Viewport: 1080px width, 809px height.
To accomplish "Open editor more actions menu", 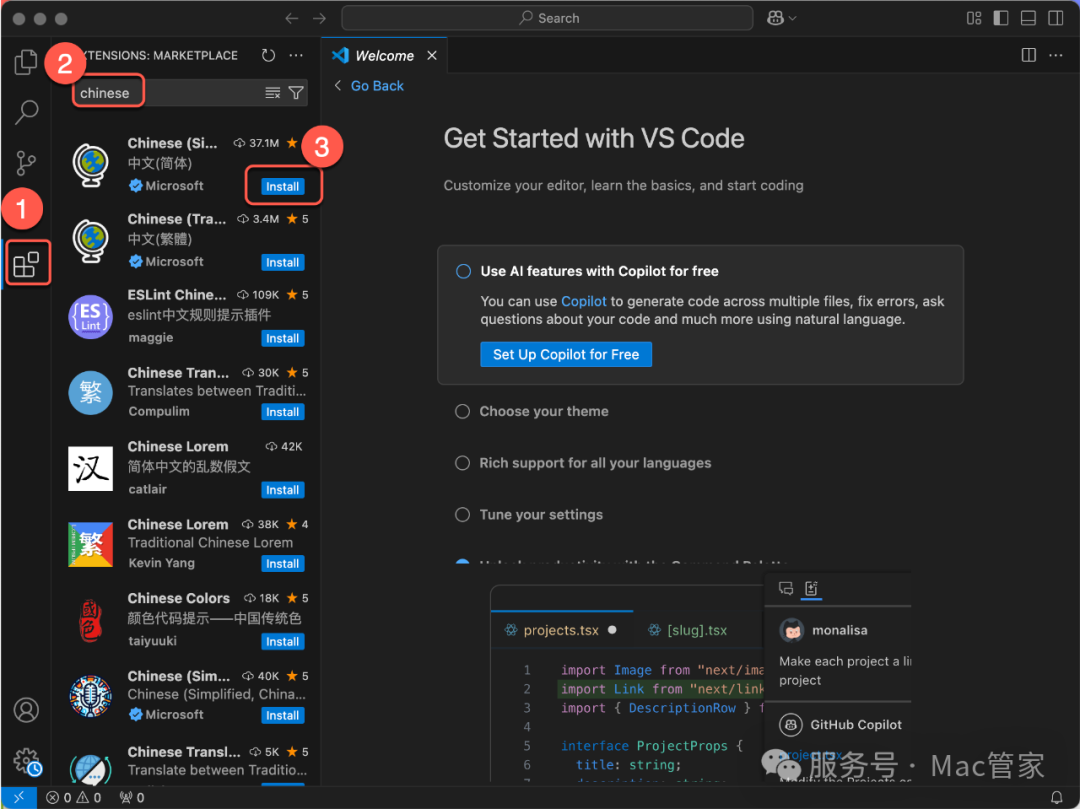I will tap(1056, 55).
